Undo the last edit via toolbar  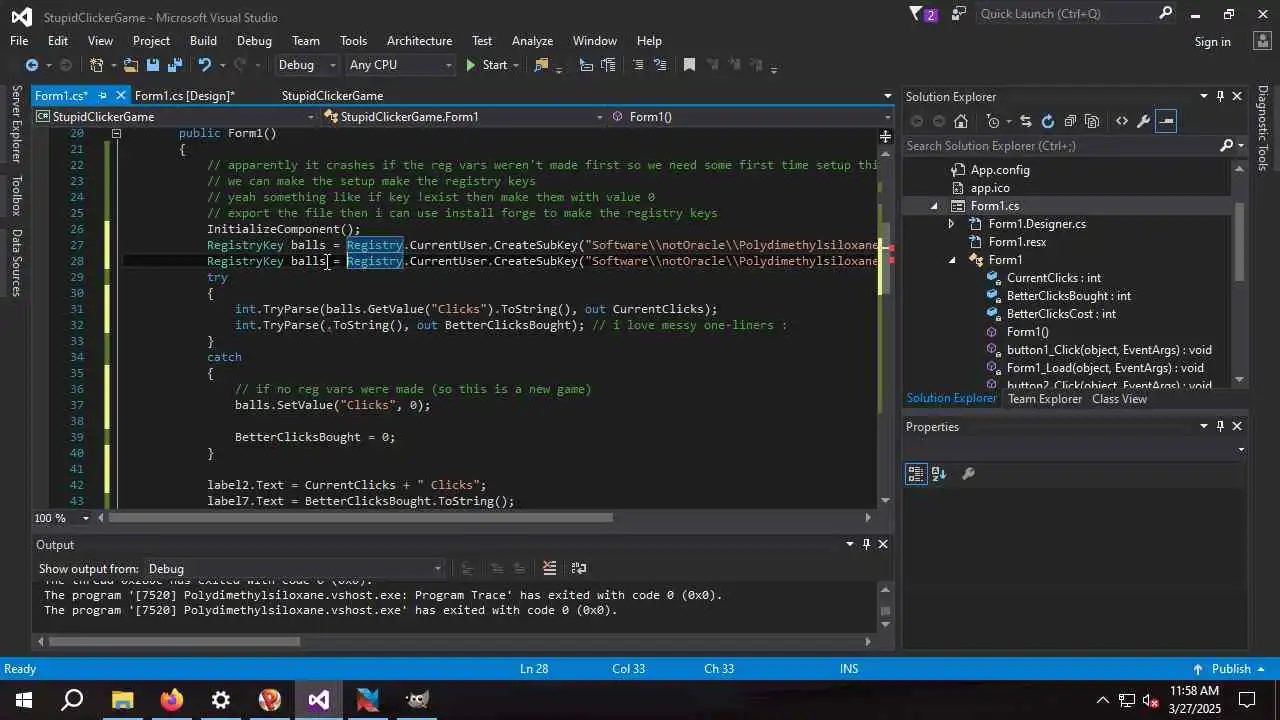click(x=205, y=65)
